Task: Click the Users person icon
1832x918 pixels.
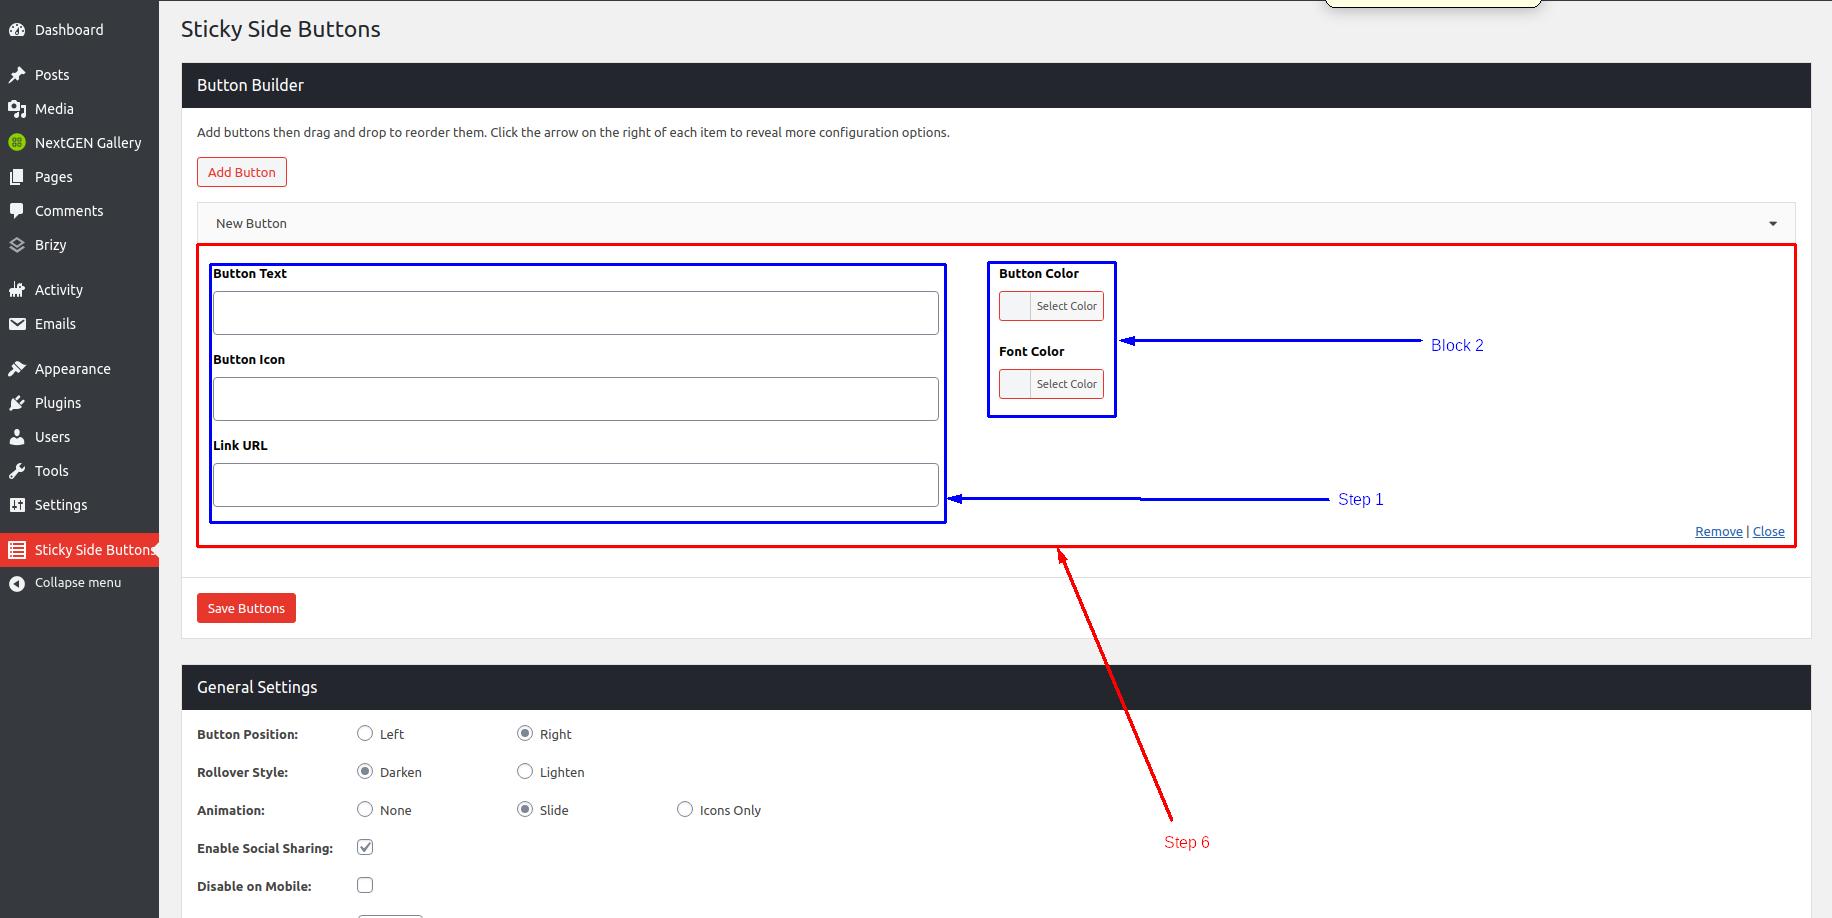Action: click(x=17, y=437)
